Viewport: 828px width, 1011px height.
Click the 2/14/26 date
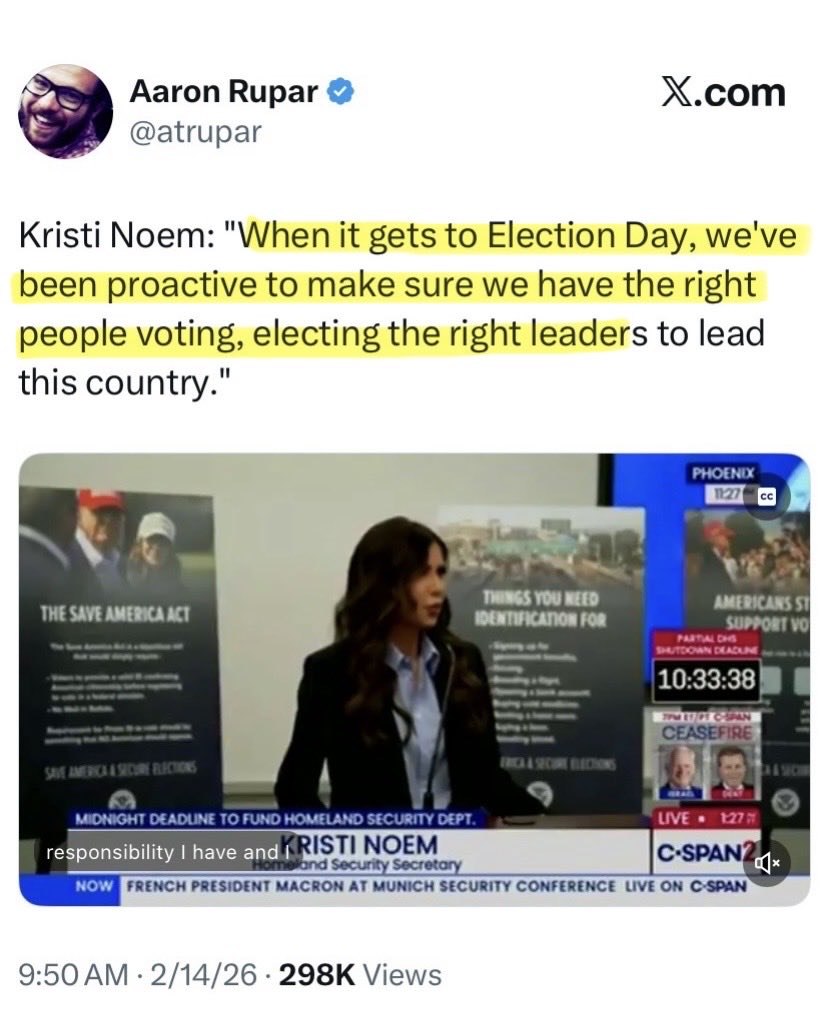tap(203, 974)
